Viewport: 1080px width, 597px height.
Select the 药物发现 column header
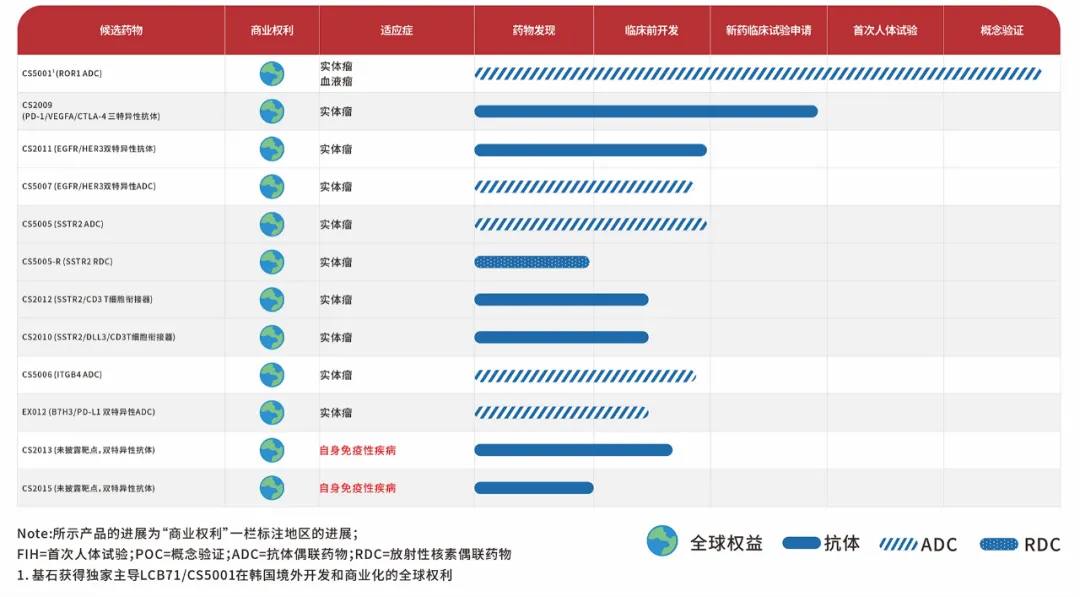pos(533,30)
